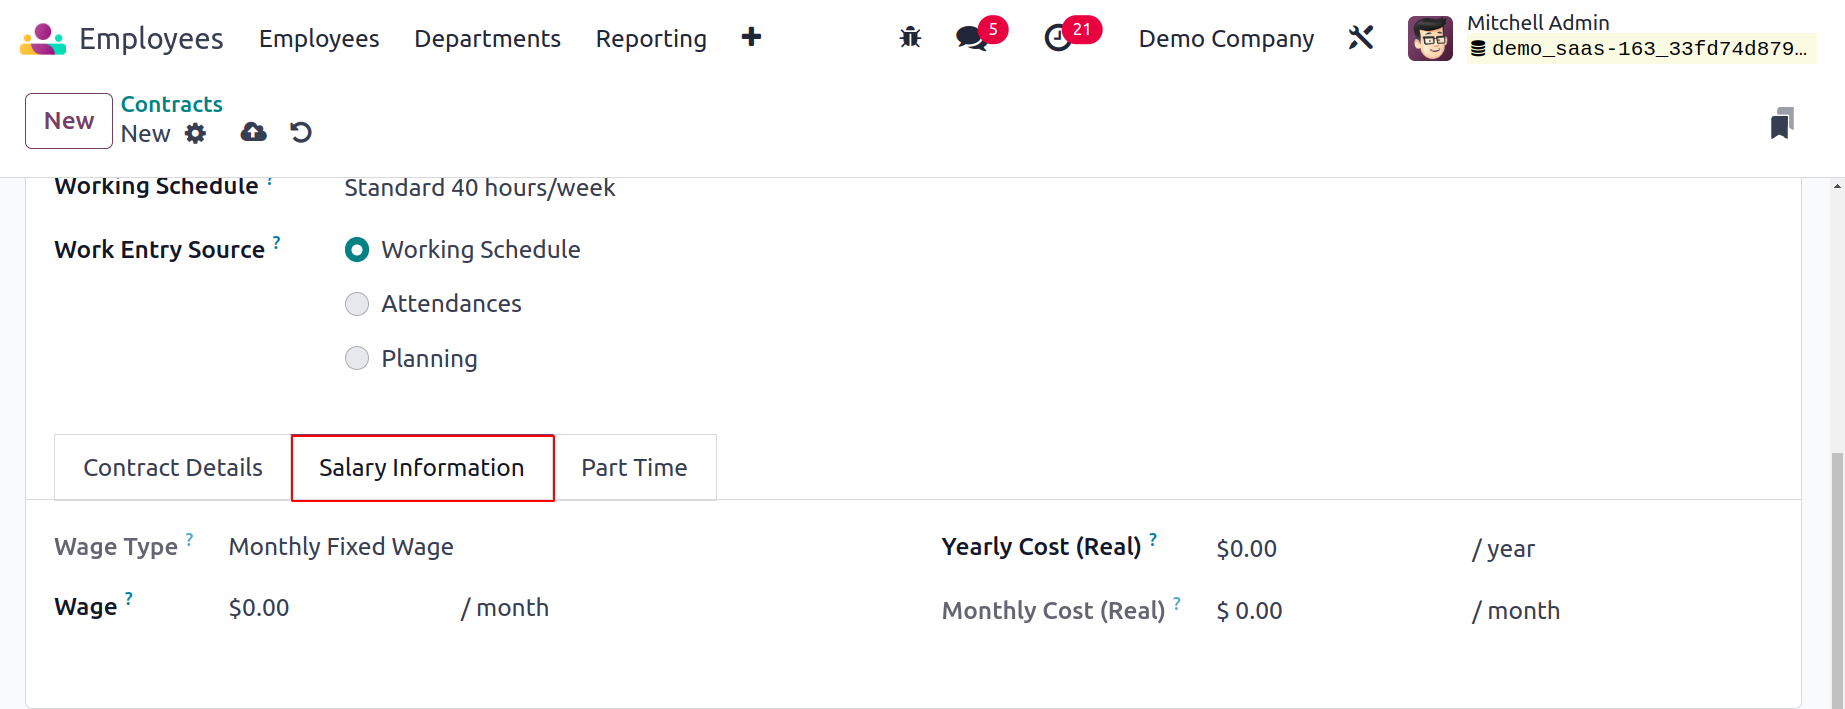The image size is (1845, 709).
Task: Discard changes with undo arrow icon
Action: pos(301,132)
